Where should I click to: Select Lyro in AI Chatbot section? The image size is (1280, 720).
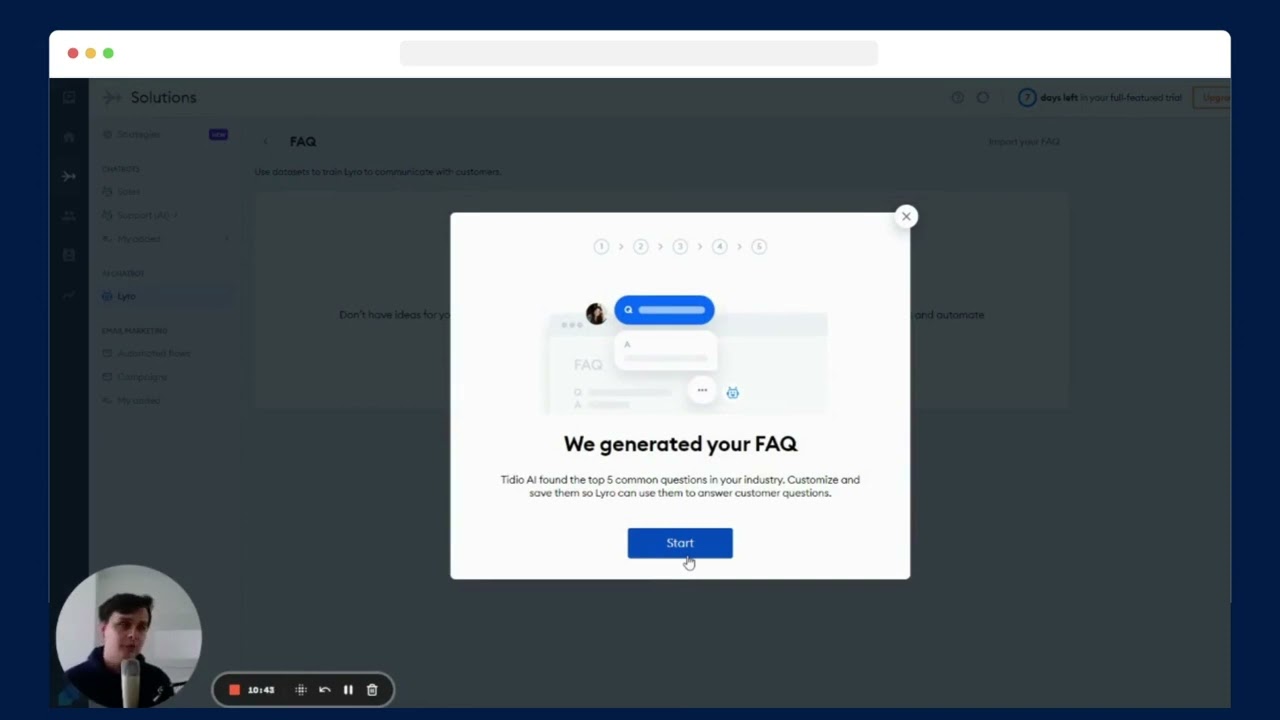point(125,296)
